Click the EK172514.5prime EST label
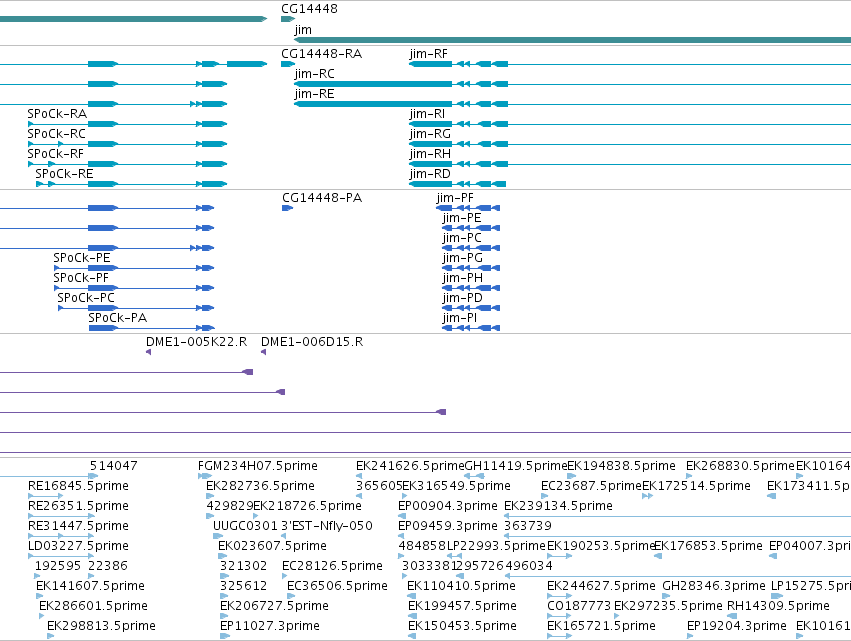Image resolution: width=851 pixels, height=641 pixels. pyautogui.click(x=696, y=486)
